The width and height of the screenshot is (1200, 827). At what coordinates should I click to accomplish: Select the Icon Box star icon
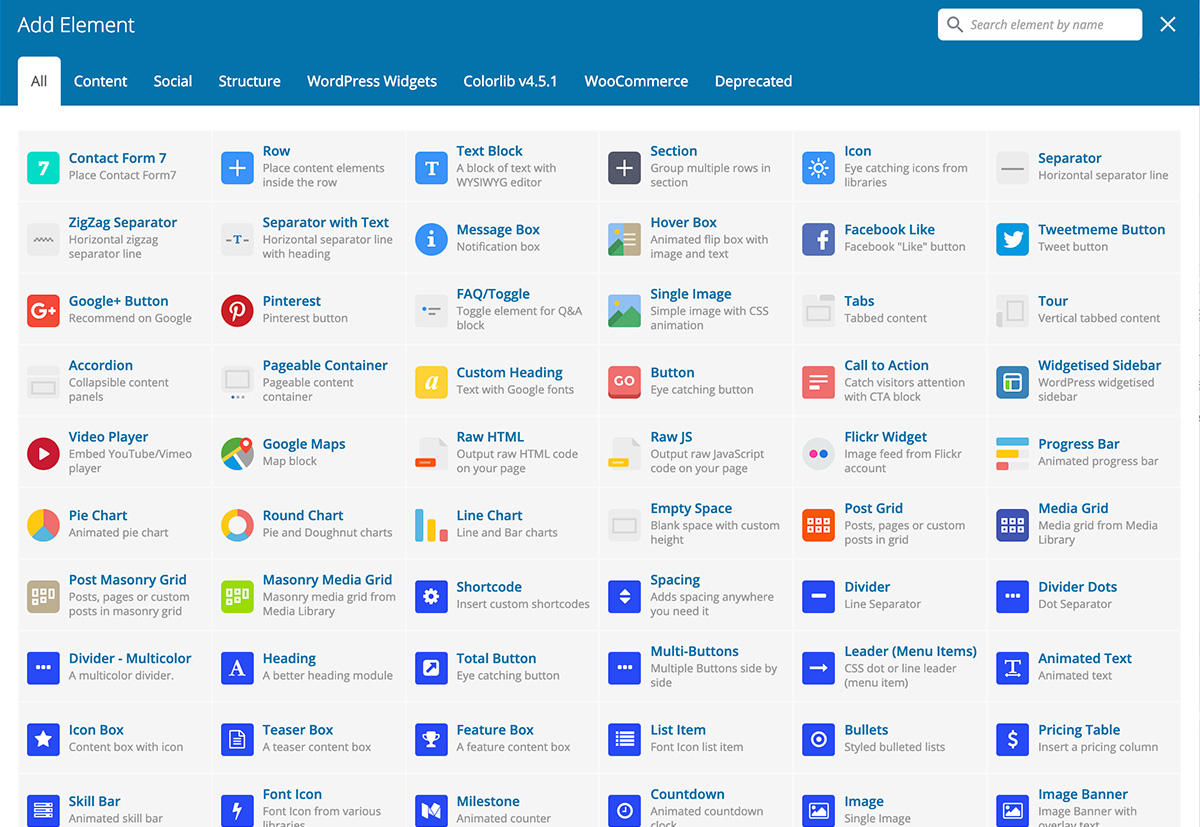click(43, 740)
